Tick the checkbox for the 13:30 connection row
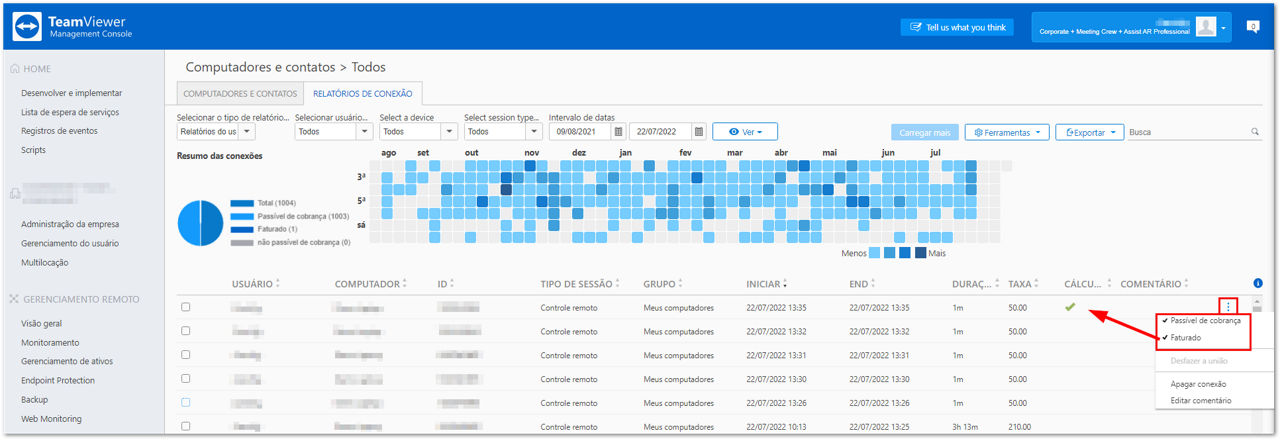Screen dimensions: 1280x440 click(186, 379)
